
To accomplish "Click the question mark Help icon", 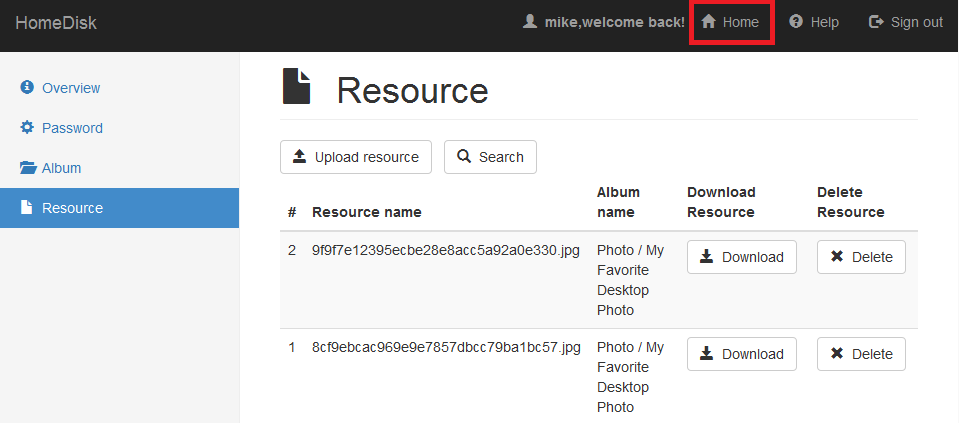I will point(796,22).
